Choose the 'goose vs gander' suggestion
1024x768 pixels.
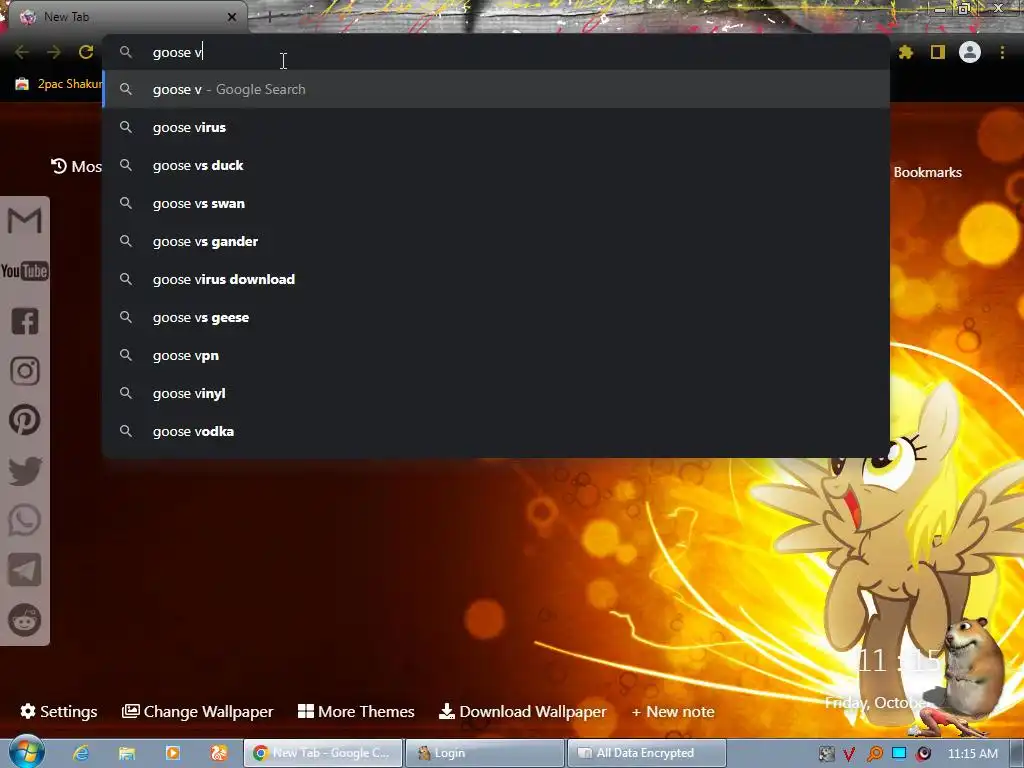pos(496,241)
